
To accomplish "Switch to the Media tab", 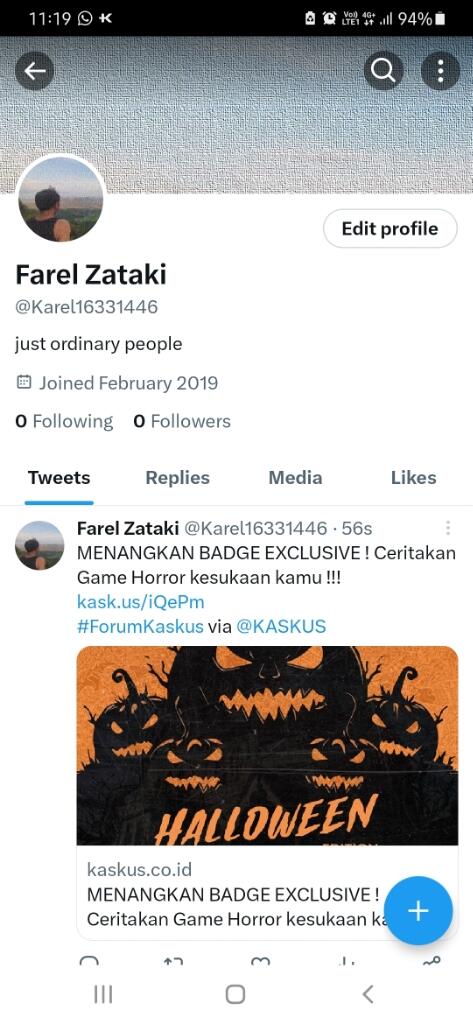I will pos(295,478).
